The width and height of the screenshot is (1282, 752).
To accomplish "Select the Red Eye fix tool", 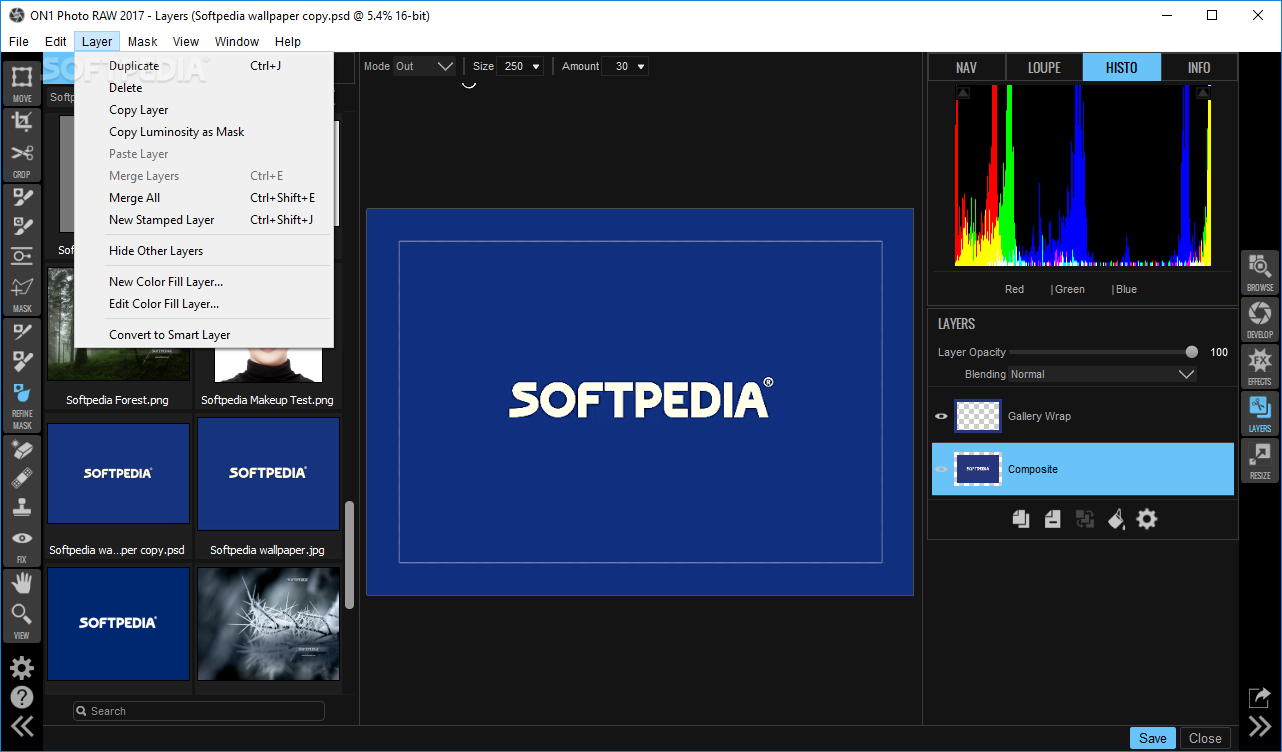I will tap(22, 538).
